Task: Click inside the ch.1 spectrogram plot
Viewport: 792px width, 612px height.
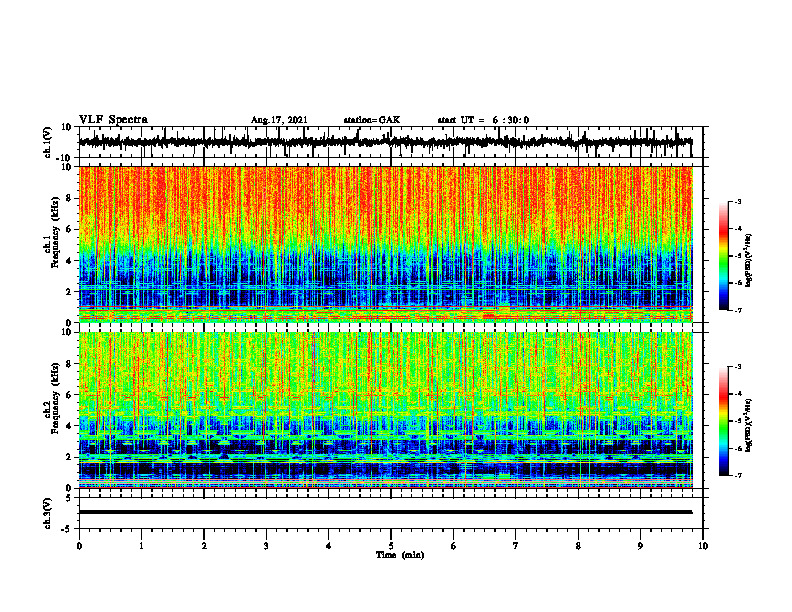Action: pos(385,244)
